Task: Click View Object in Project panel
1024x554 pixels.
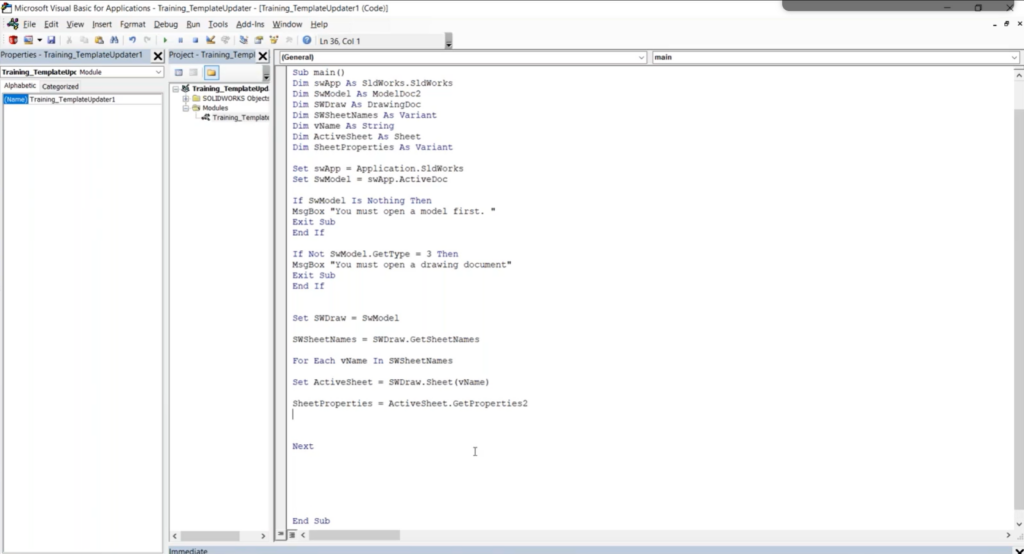Action: [194, 73]
